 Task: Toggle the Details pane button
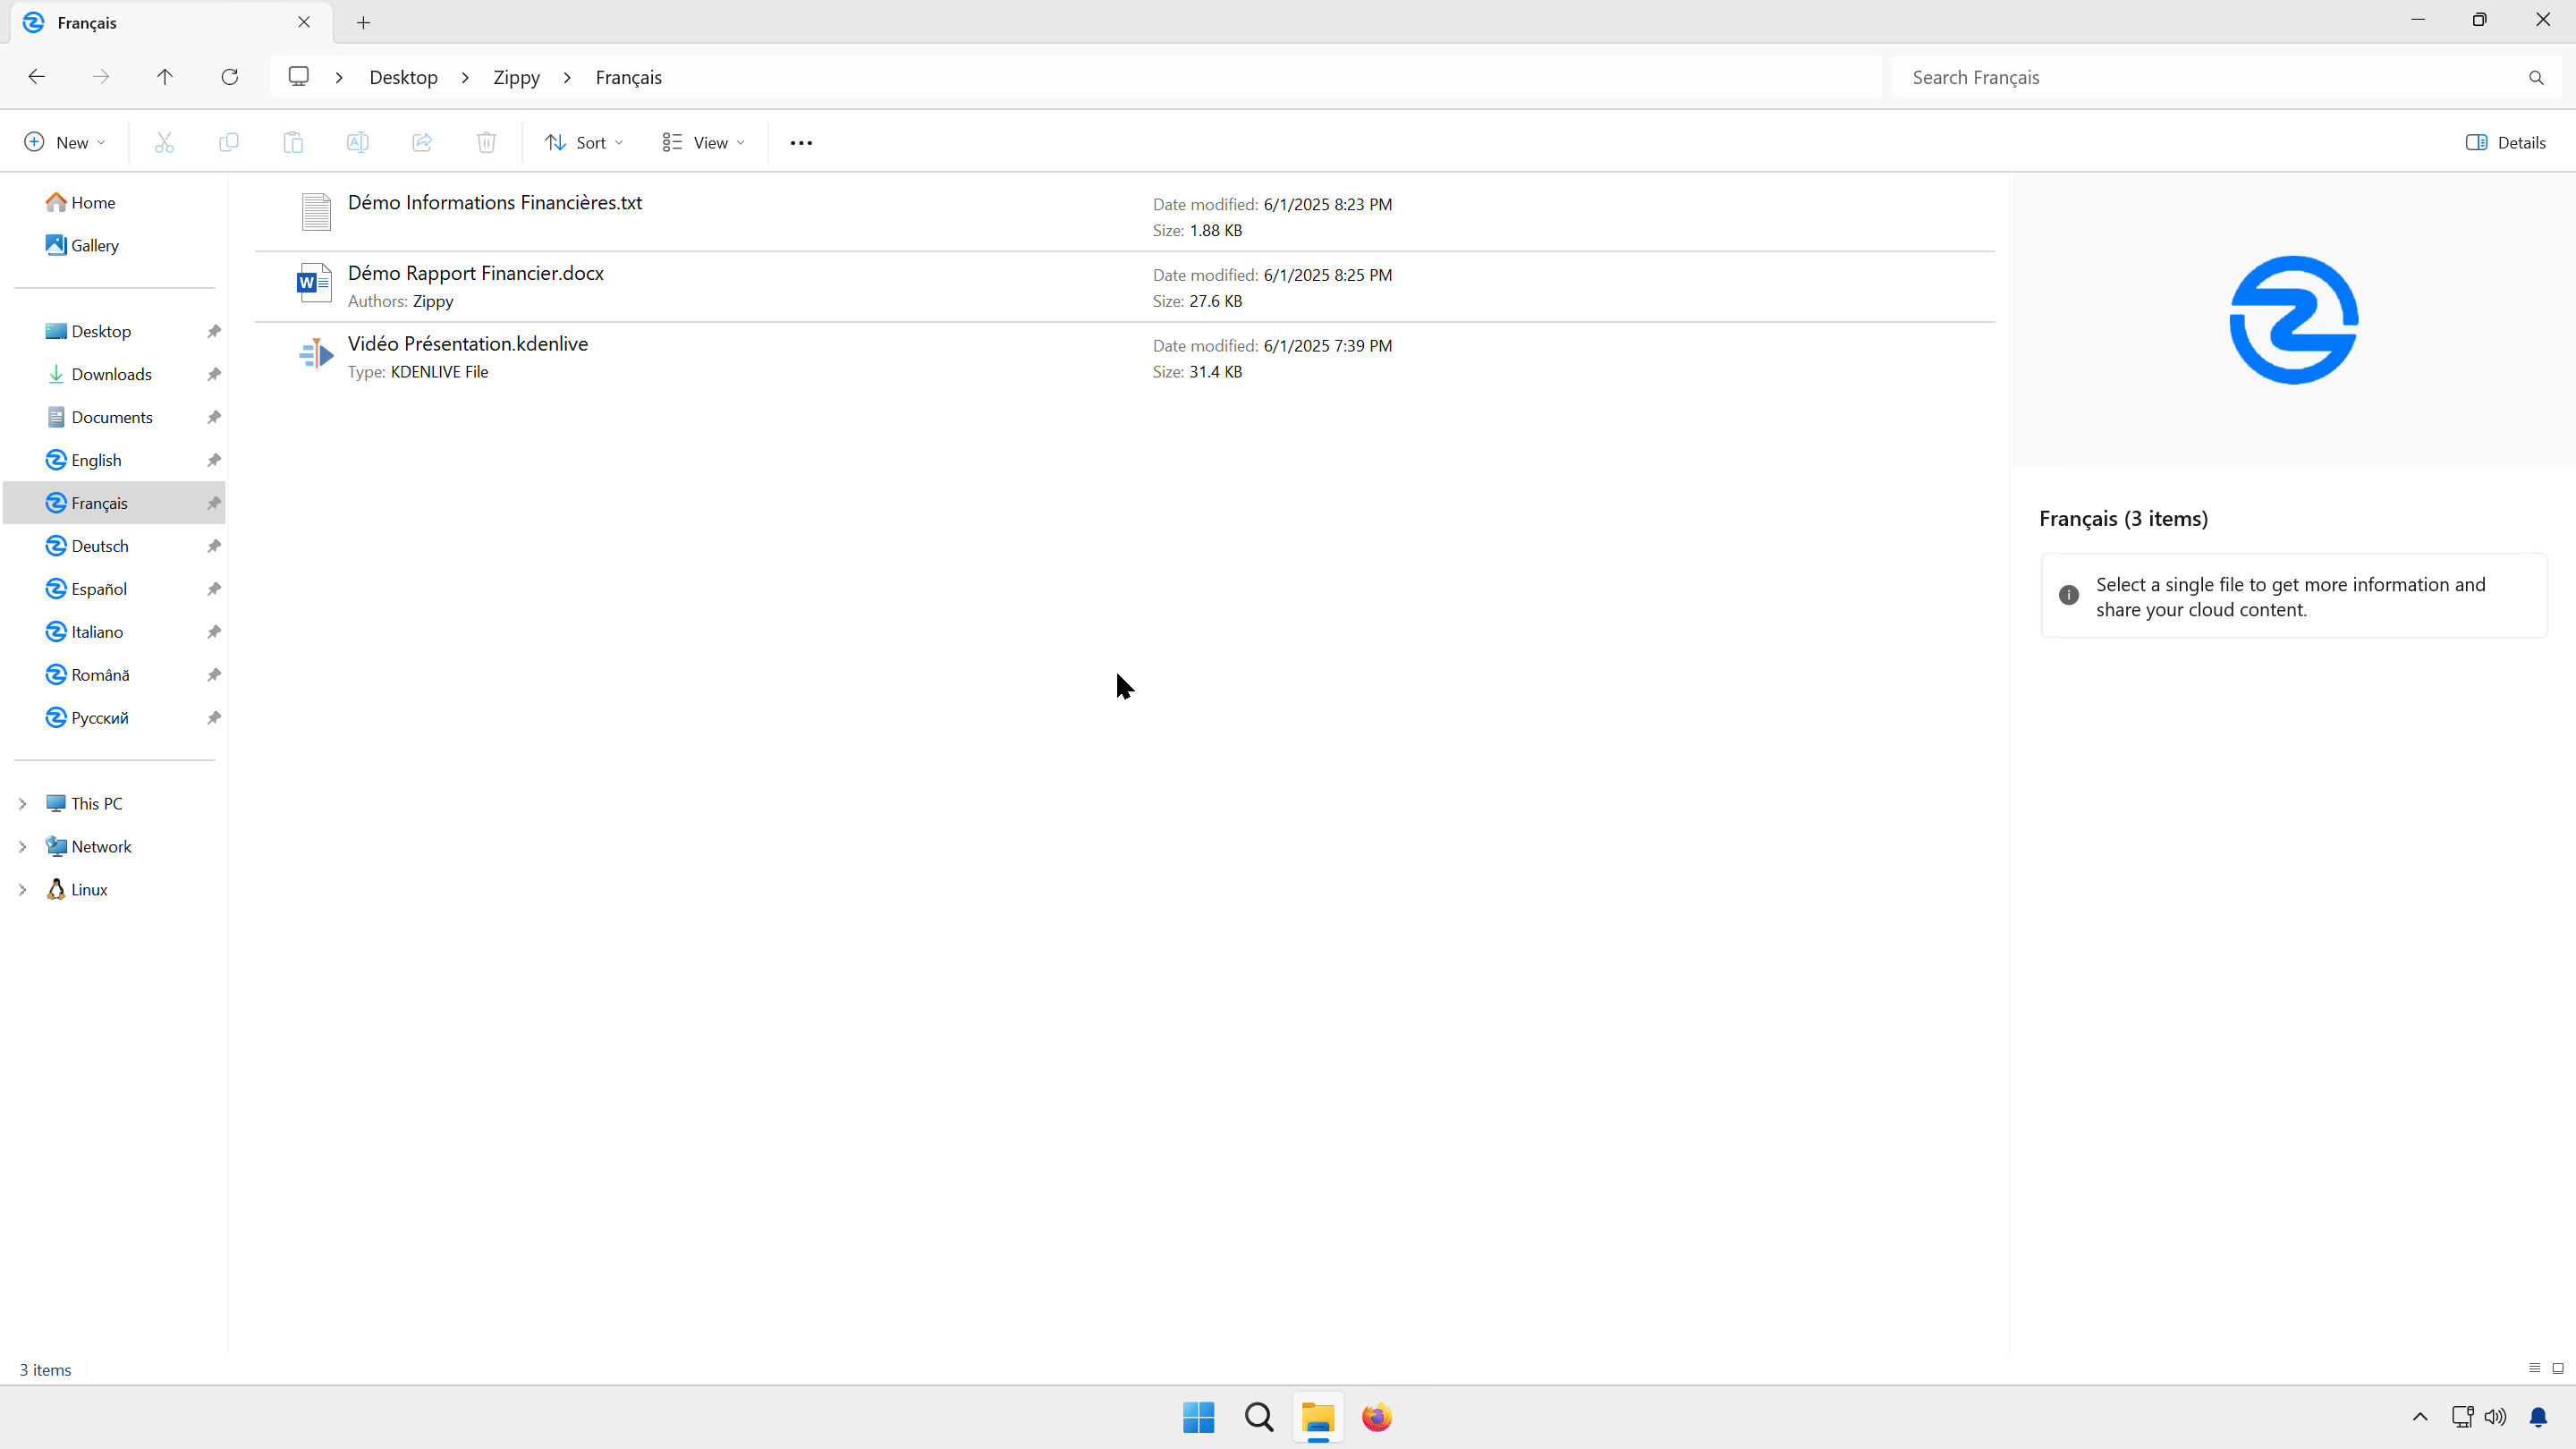click(2505, 142)
